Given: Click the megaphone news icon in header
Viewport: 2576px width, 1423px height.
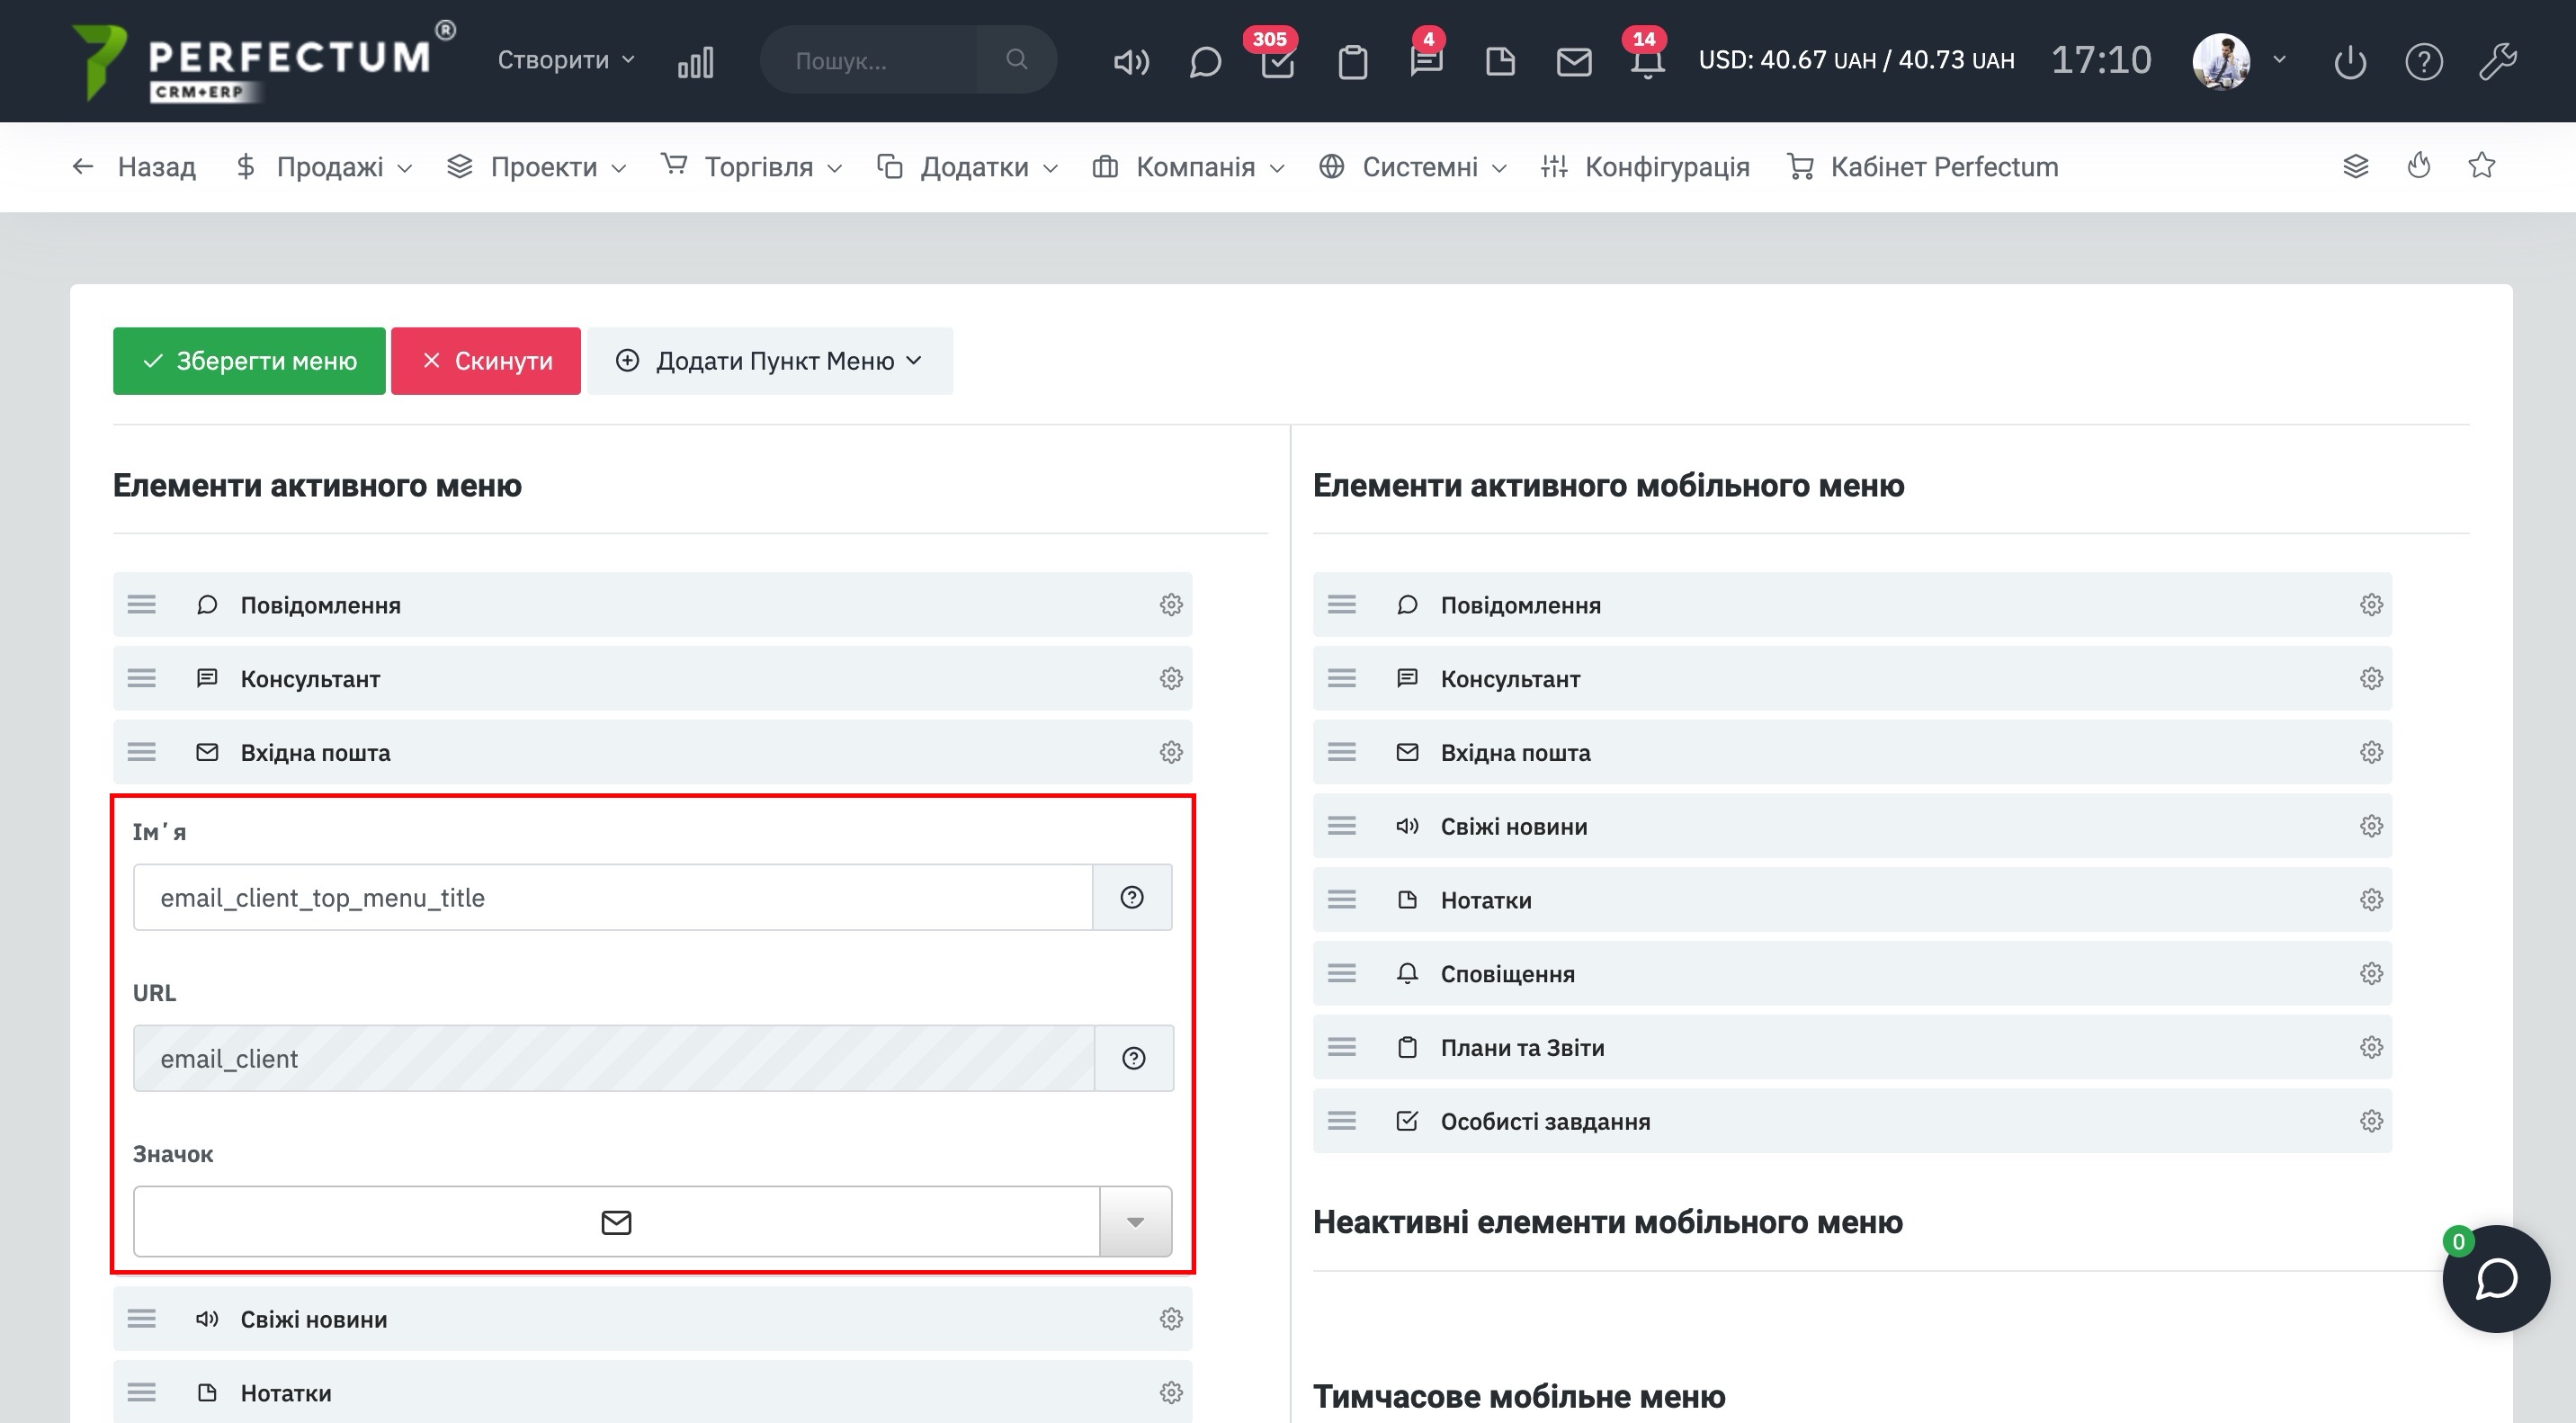Looking at the screenshot, I should tap(1131, 62).
